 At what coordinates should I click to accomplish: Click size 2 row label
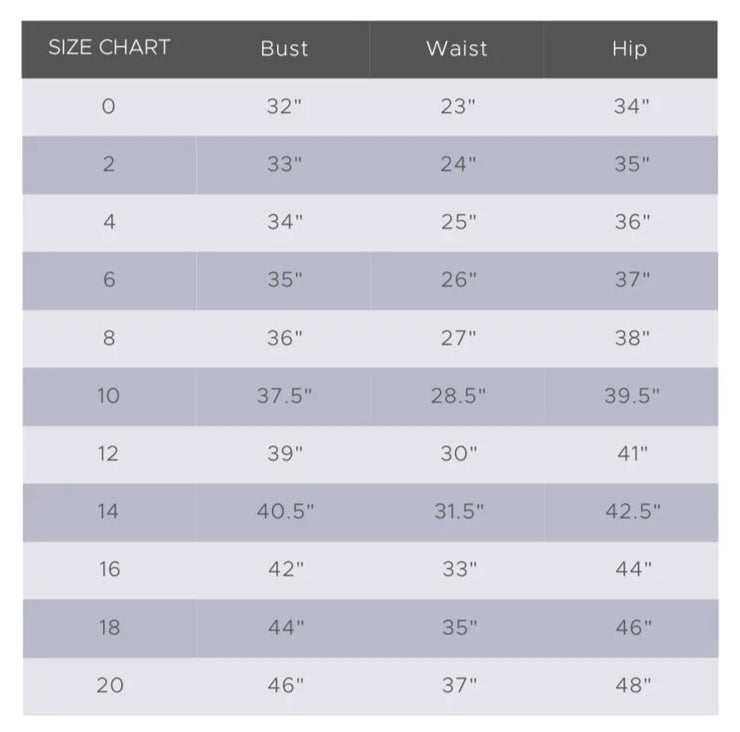109,164
